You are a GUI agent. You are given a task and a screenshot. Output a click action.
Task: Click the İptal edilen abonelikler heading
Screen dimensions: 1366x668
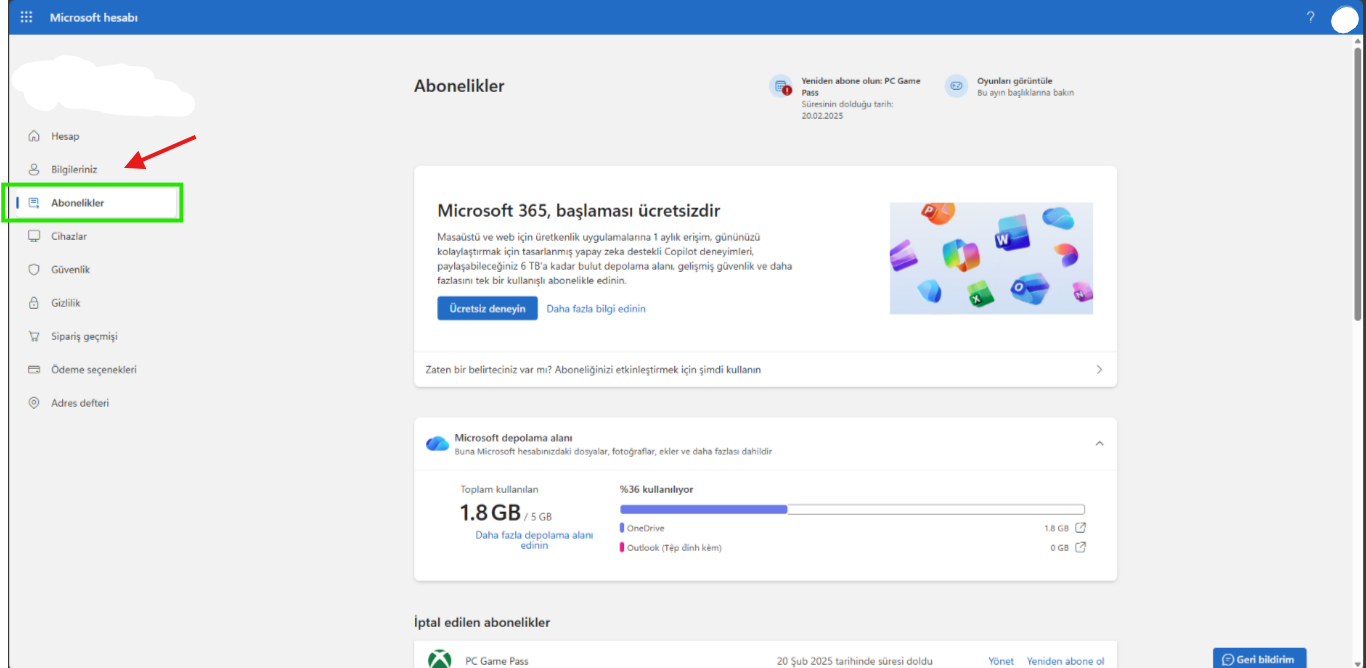[x=482, y=622]
